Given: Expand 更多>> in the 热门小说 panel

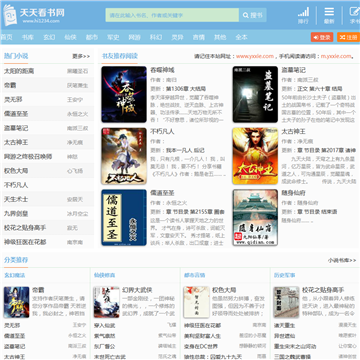Looking at the screenshot, I should (x=81, y=56).
